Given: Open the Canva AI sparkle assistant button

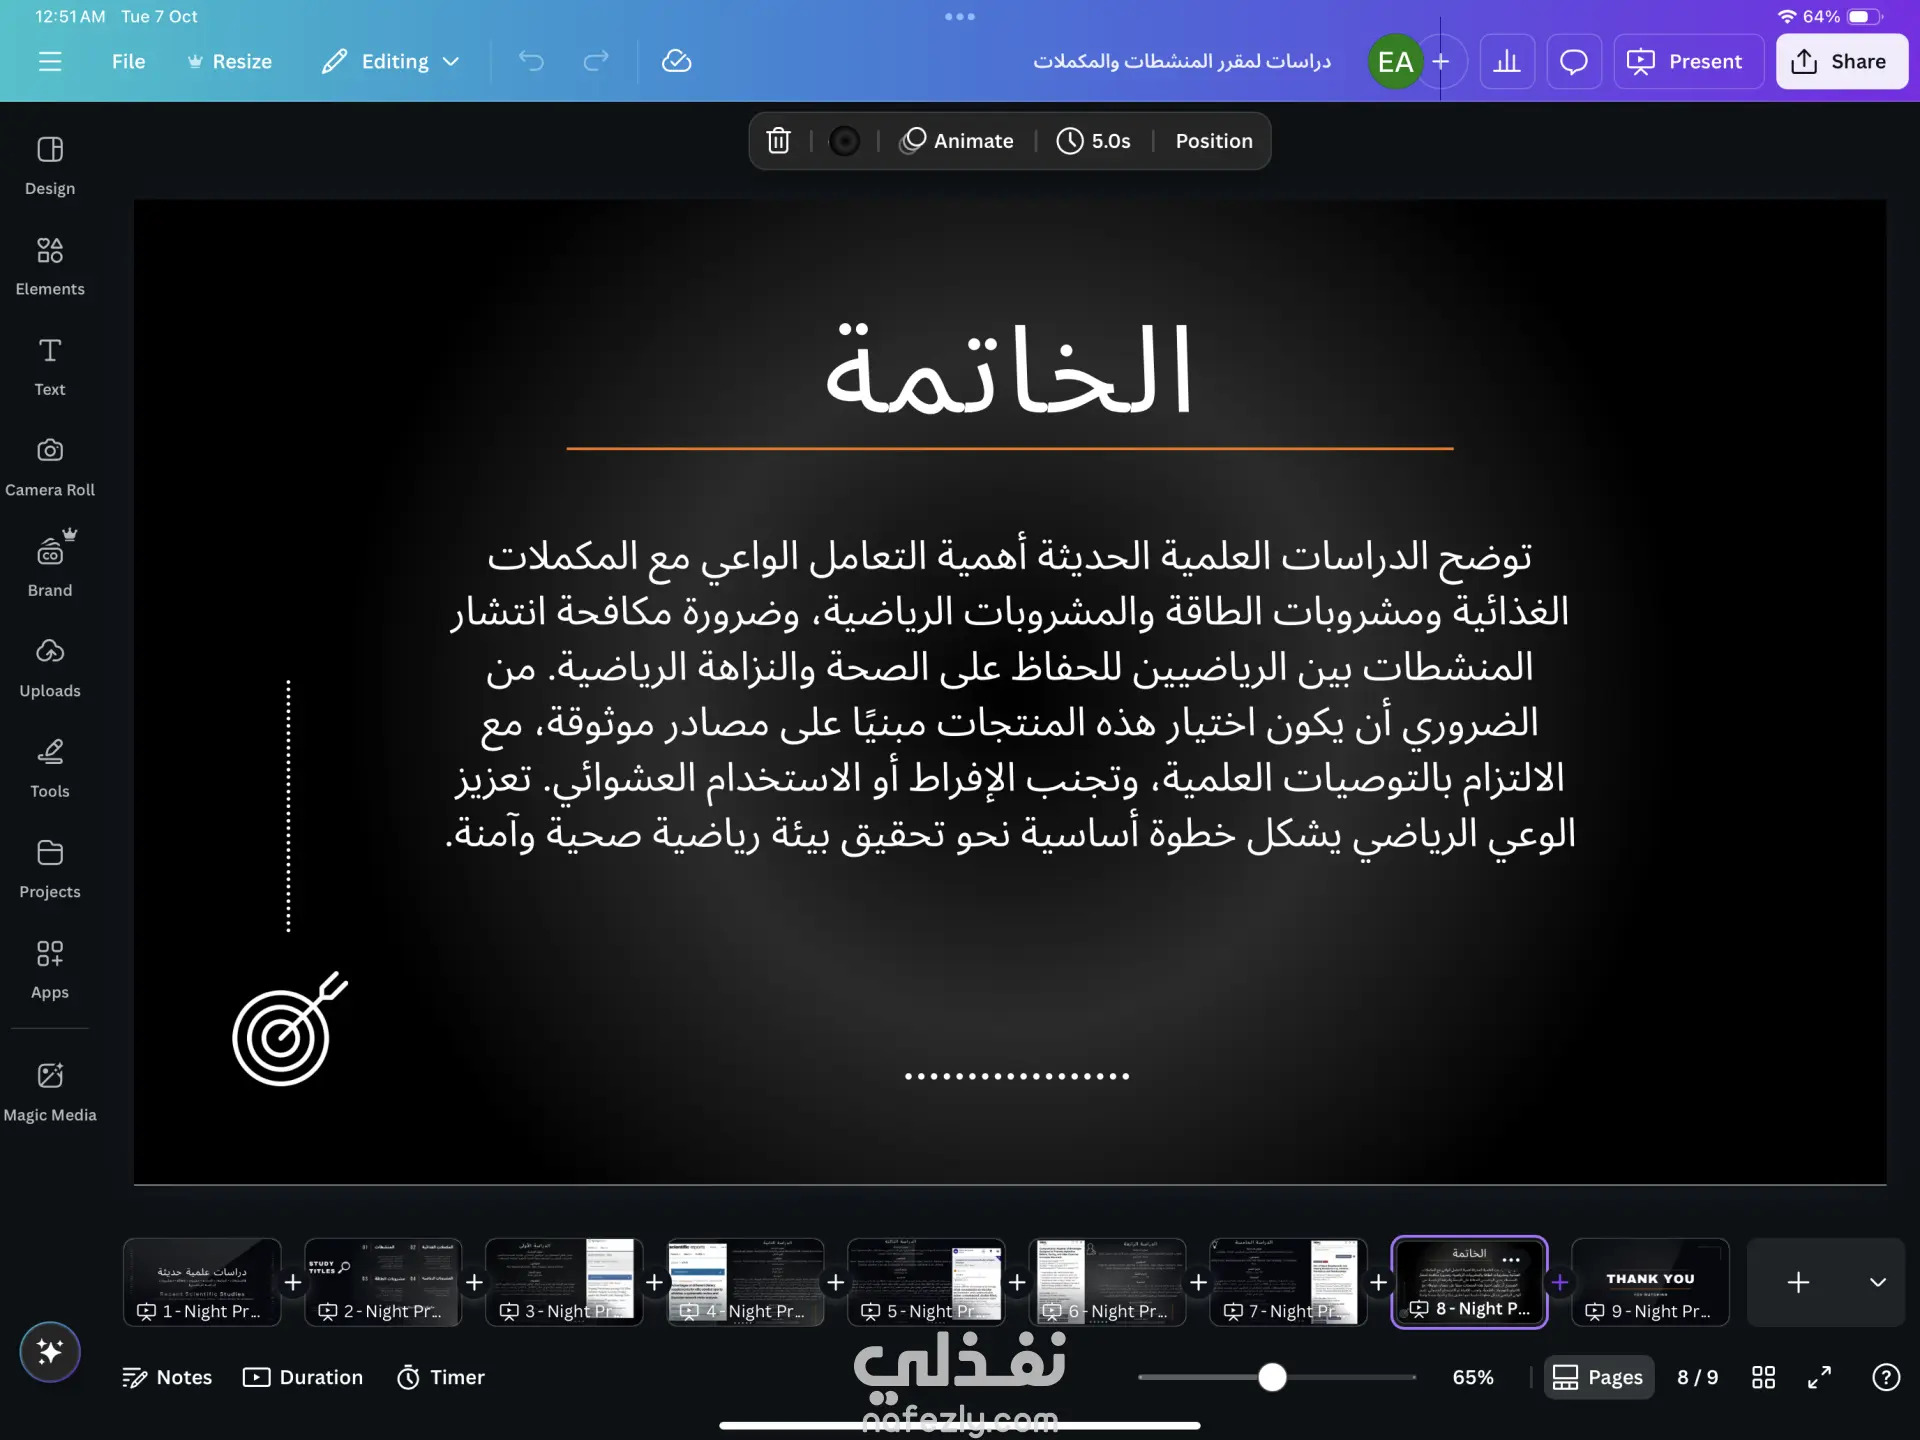Looking at the screenshot, I should pyautogui.click(x=49, y=1352).
